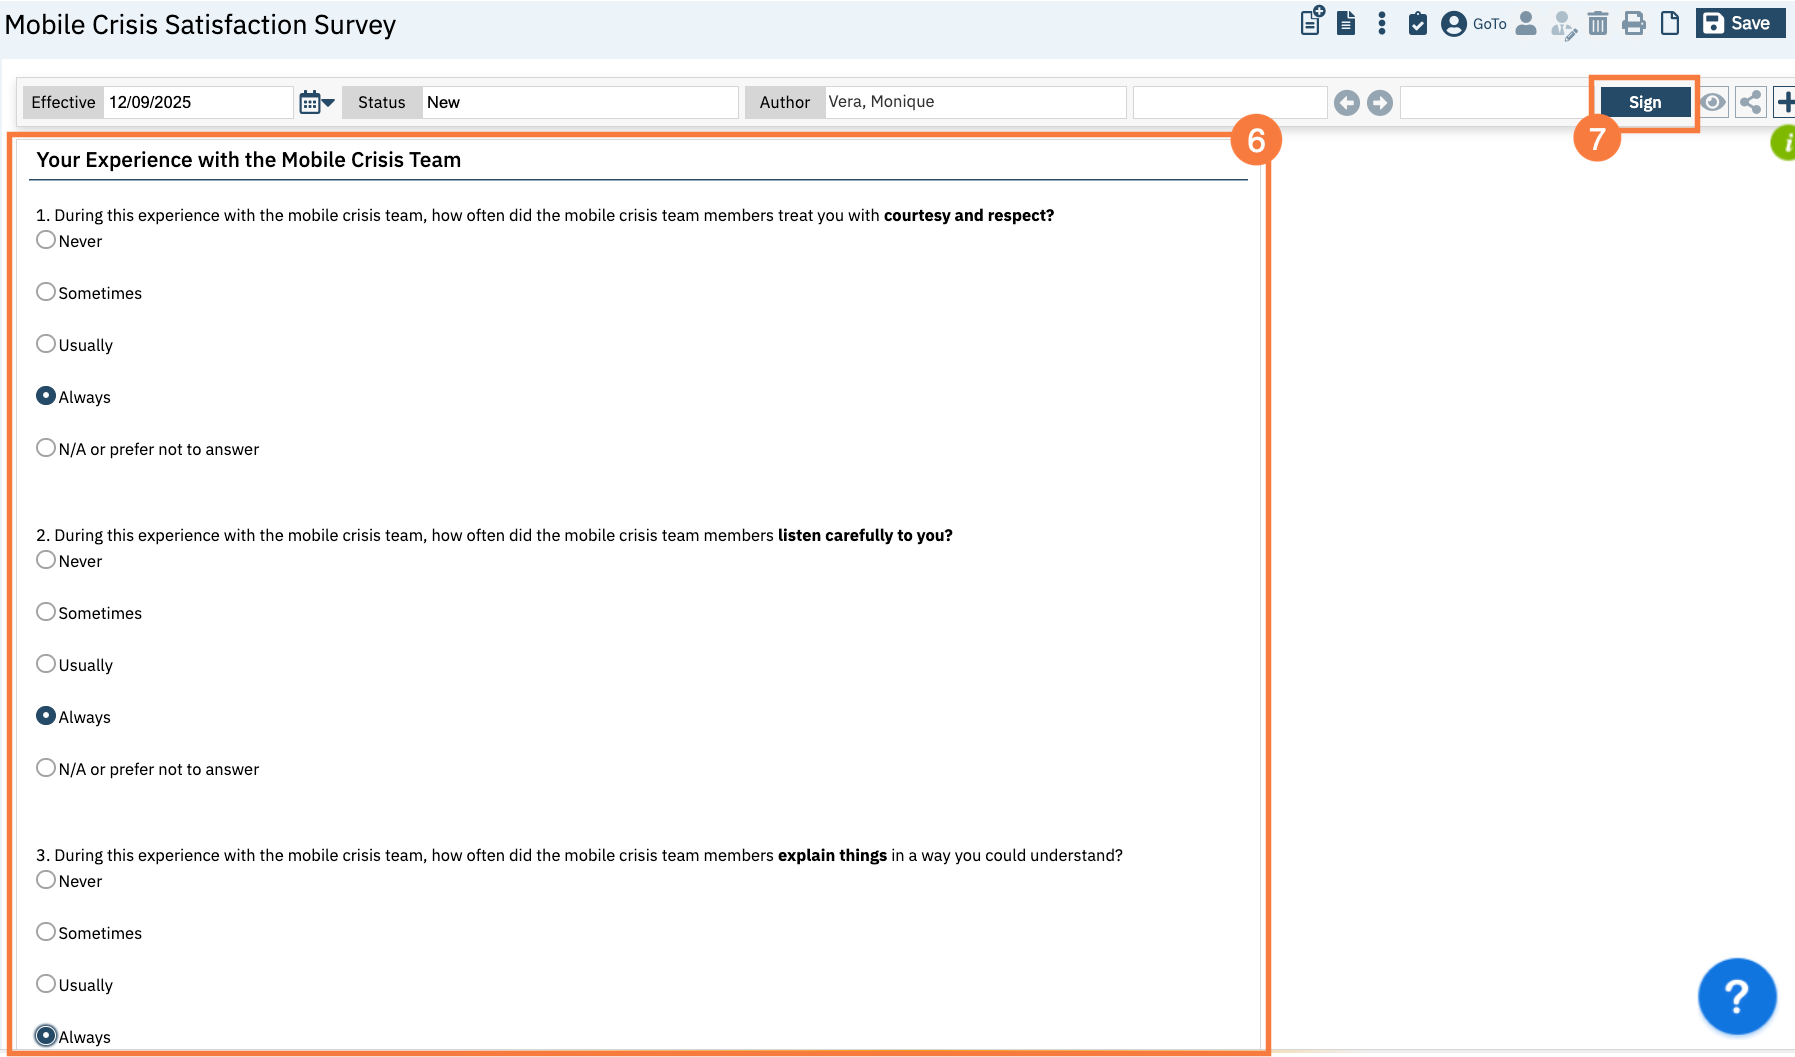Click the right arrow navigation icon
The image size is (1795, 1057).
pyautogui.click(x=1380, y=103)
